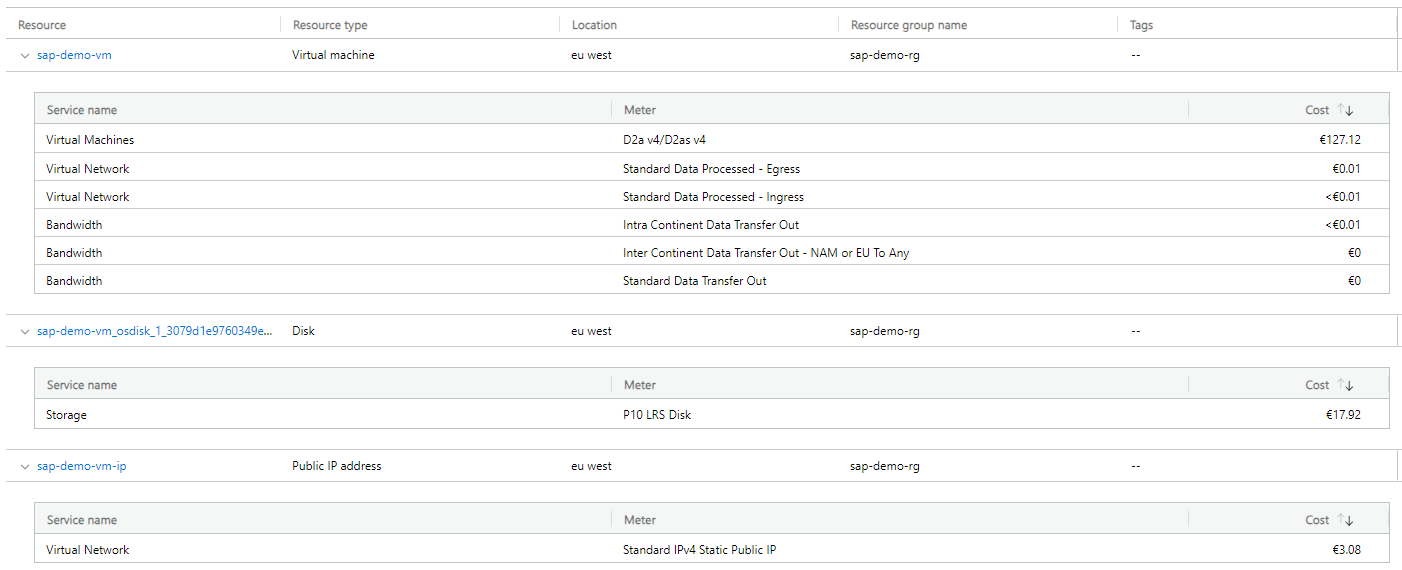Click the €3.08 public IP cost
1402x570 pixels.
click(1346, 550)
